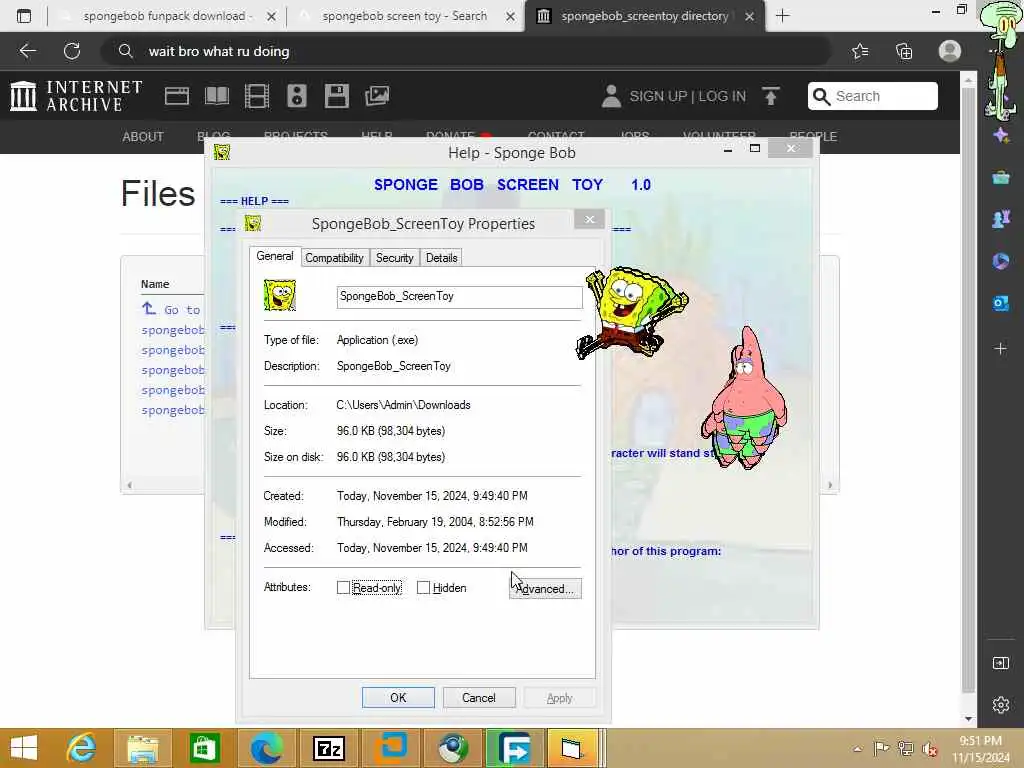The image size is (1024, 768).
Task: Open File Explorer from the taskbar
Action: 143,748
